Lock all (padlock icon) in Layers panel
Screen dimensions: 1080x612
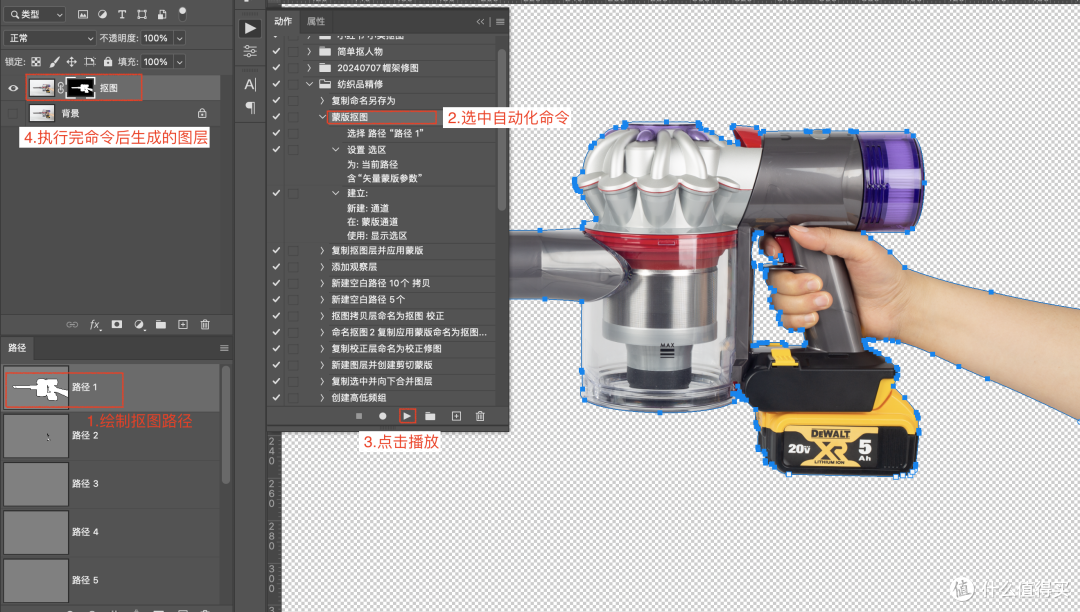tap(107, 62)
